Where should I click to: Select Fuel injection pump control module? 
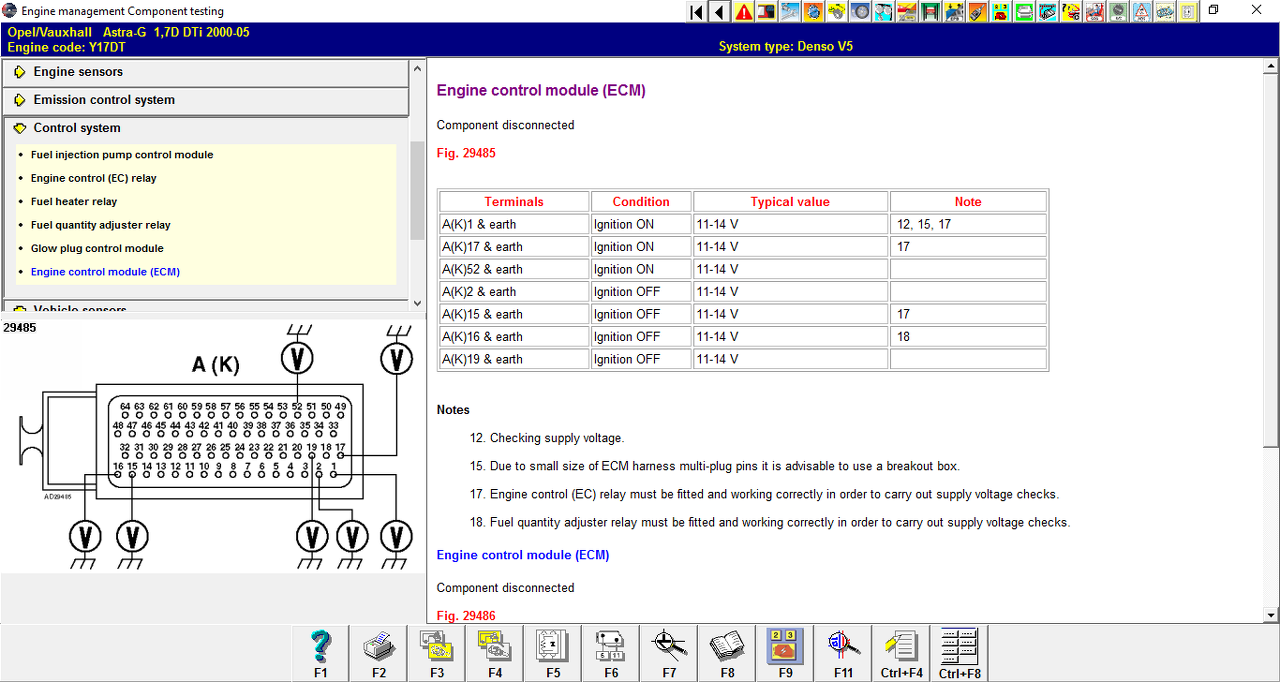click(x=122, y=155)
